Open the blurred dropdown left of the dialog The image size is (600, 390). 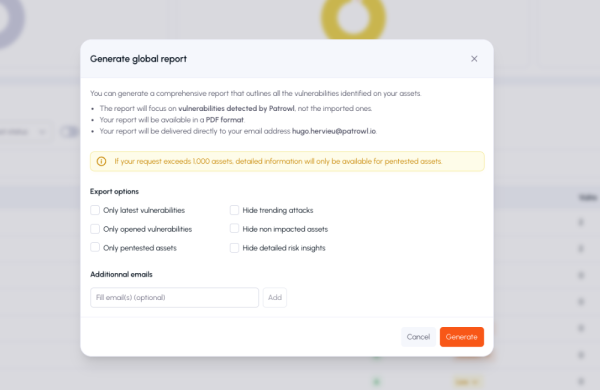(25, 132)
